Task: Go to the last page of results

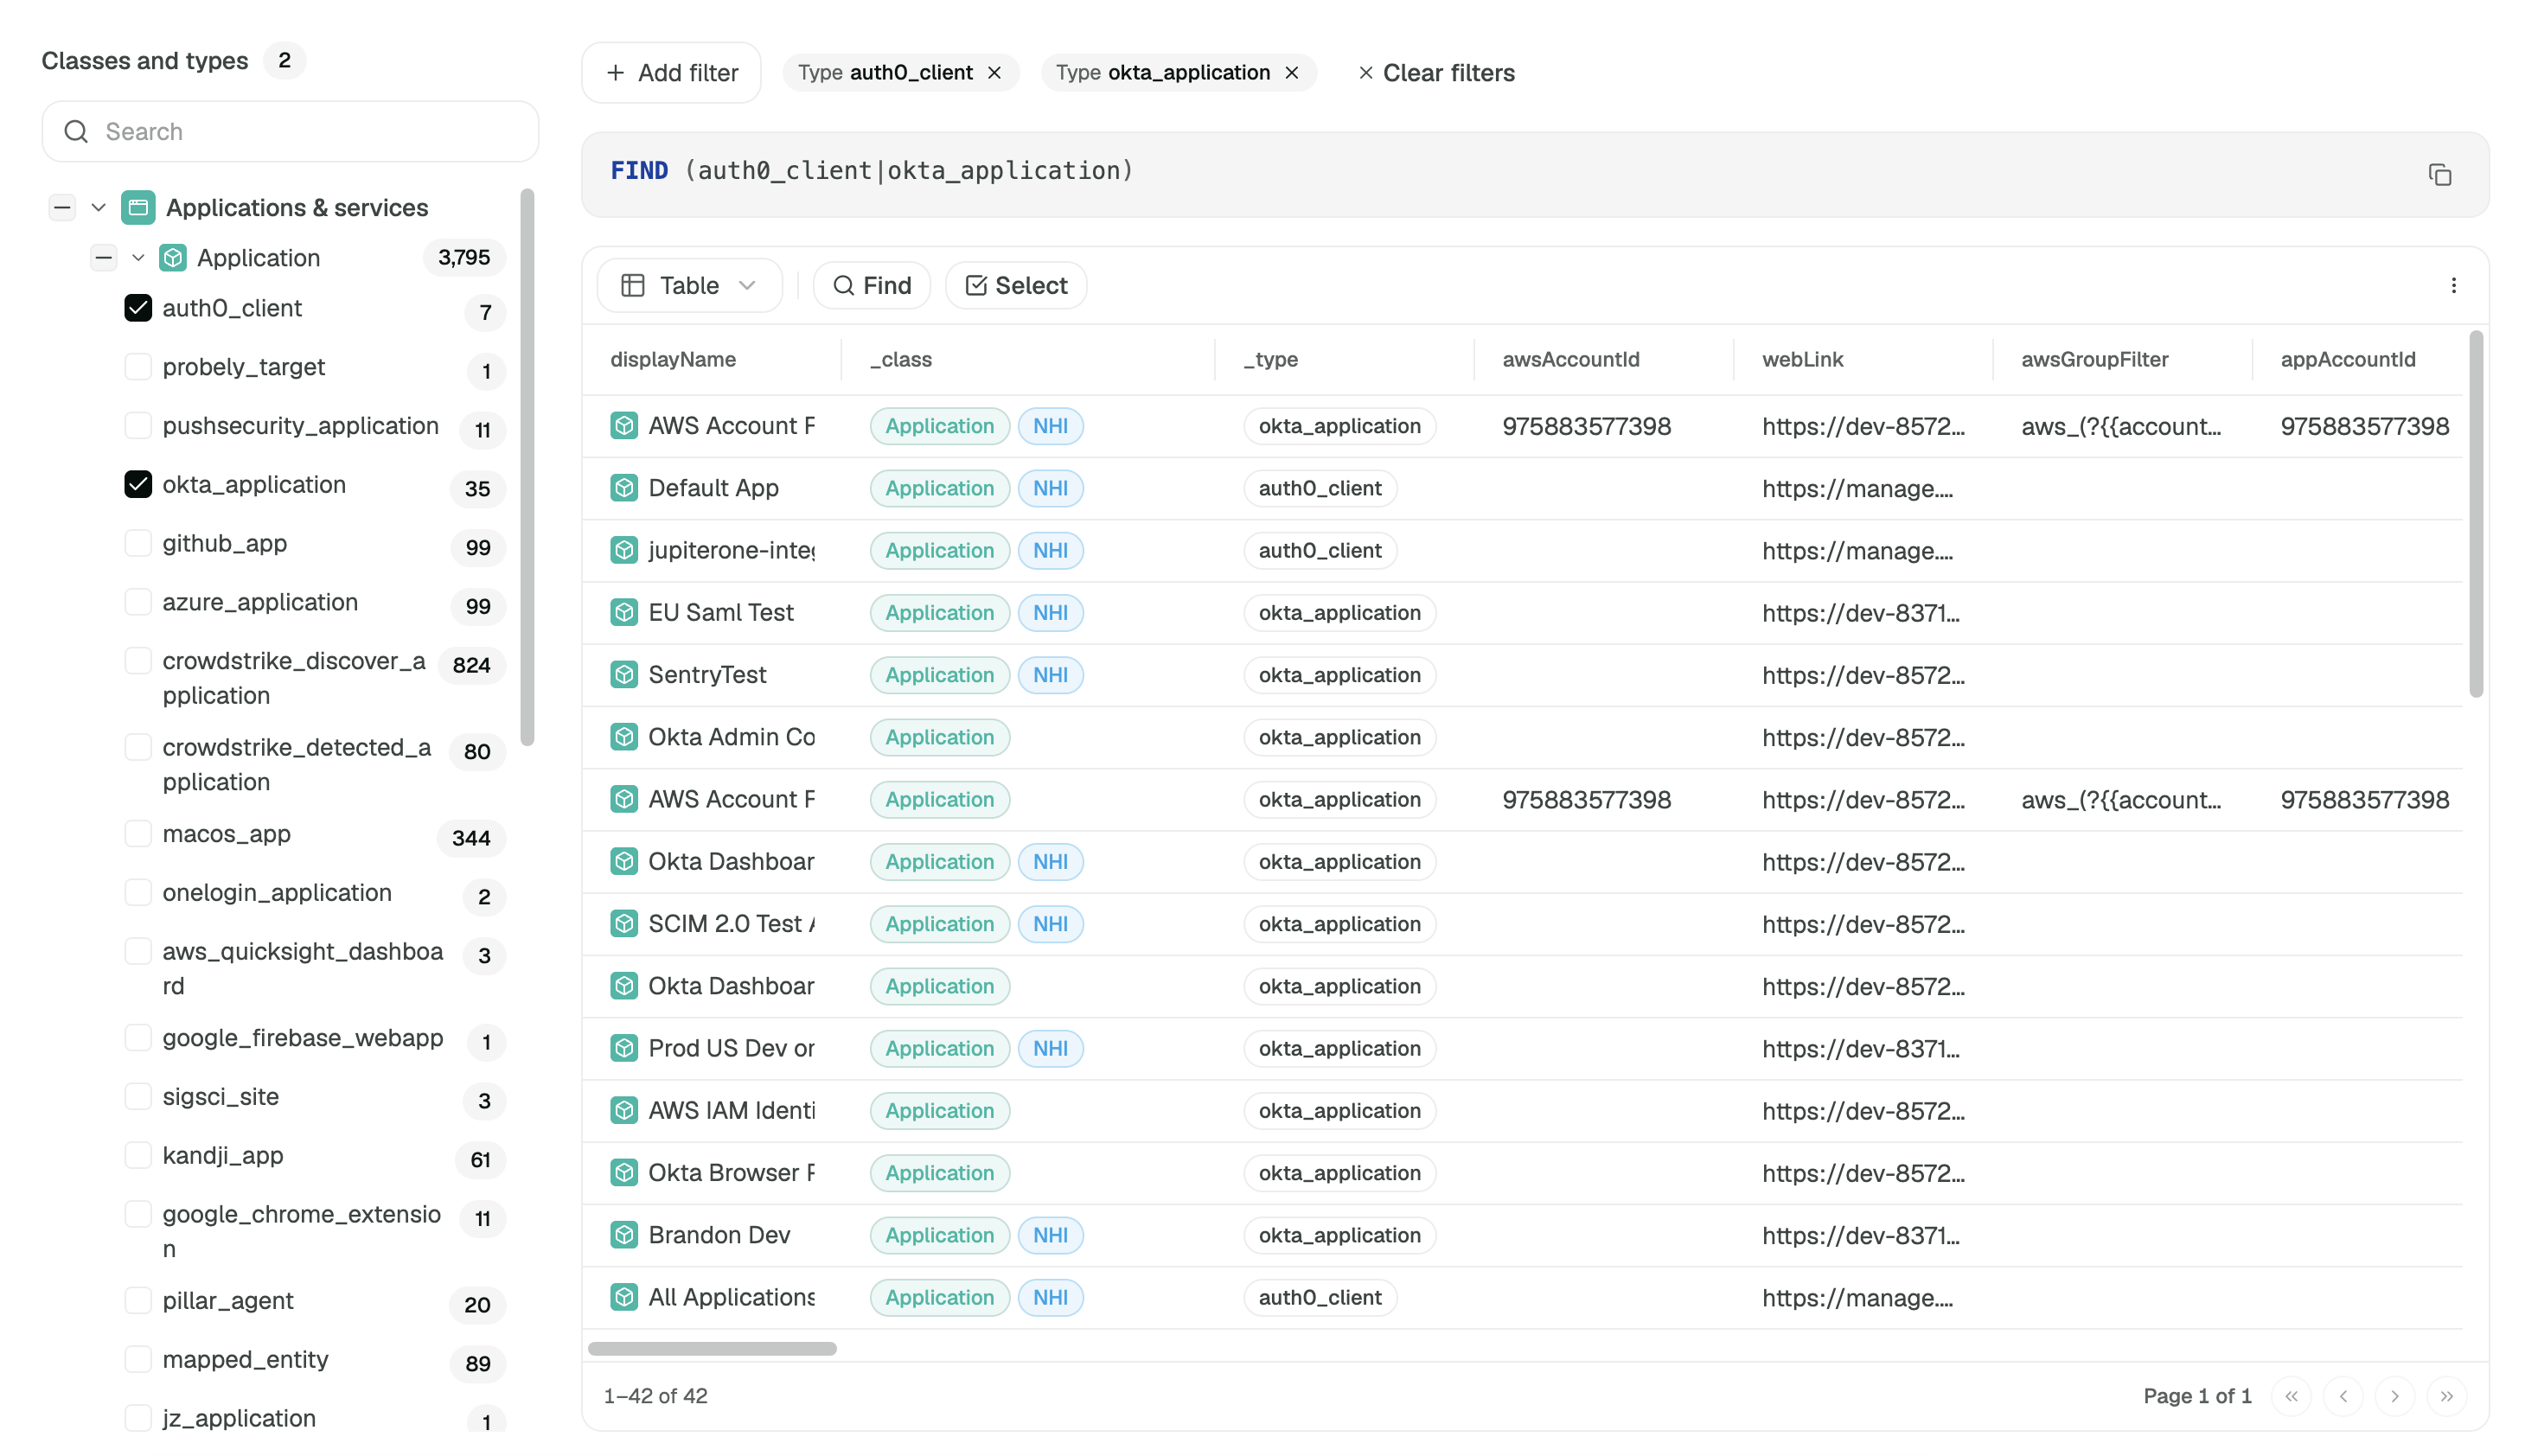Action: [2447, 1396]
